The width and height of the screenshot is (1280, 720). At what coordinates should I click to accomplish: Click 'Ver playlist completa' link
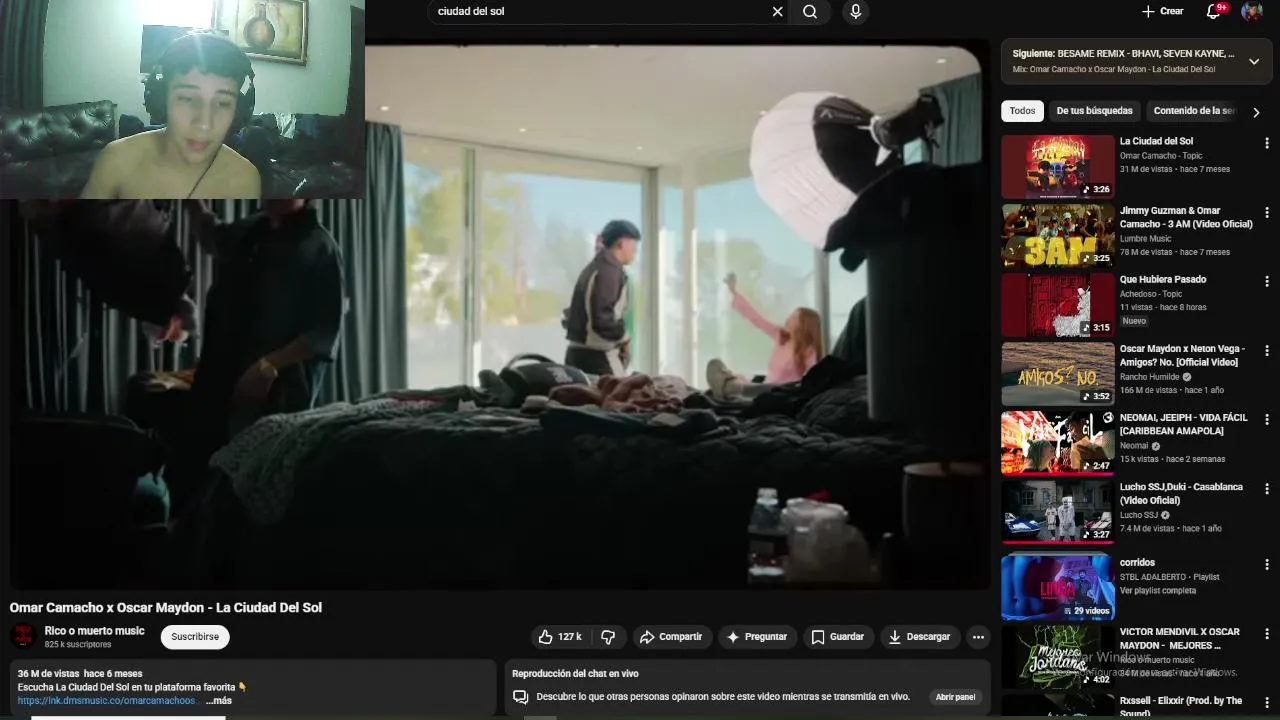pyautogui.click(x=1158, y=590)
